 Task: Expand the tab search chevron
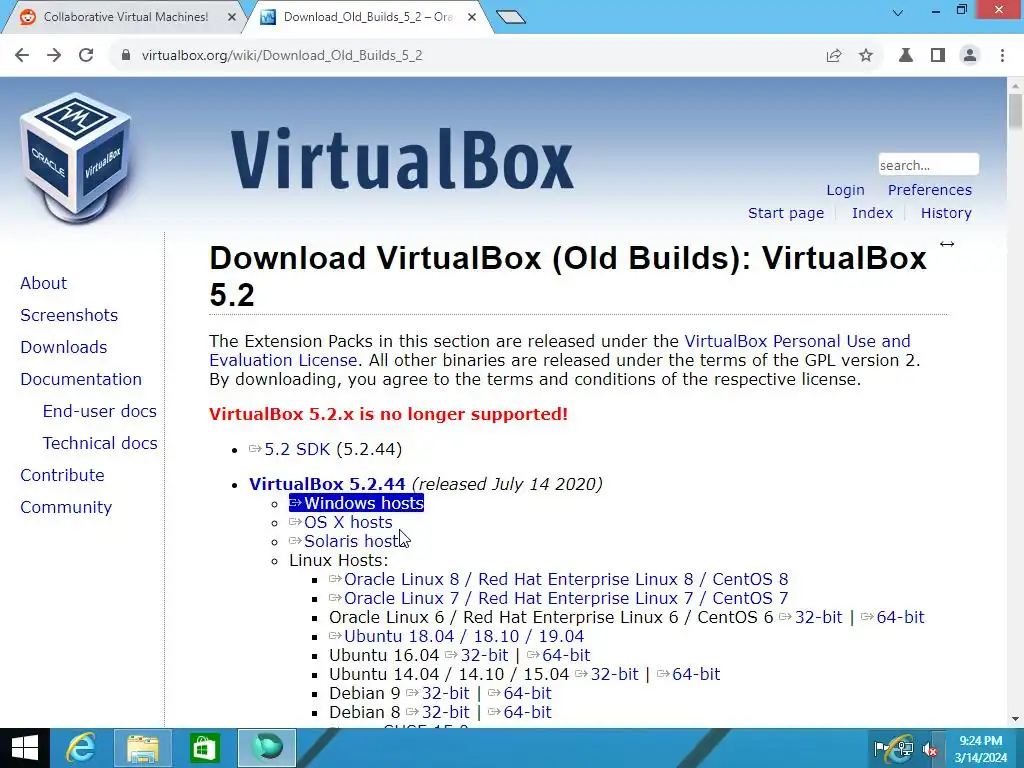point(898,12)
